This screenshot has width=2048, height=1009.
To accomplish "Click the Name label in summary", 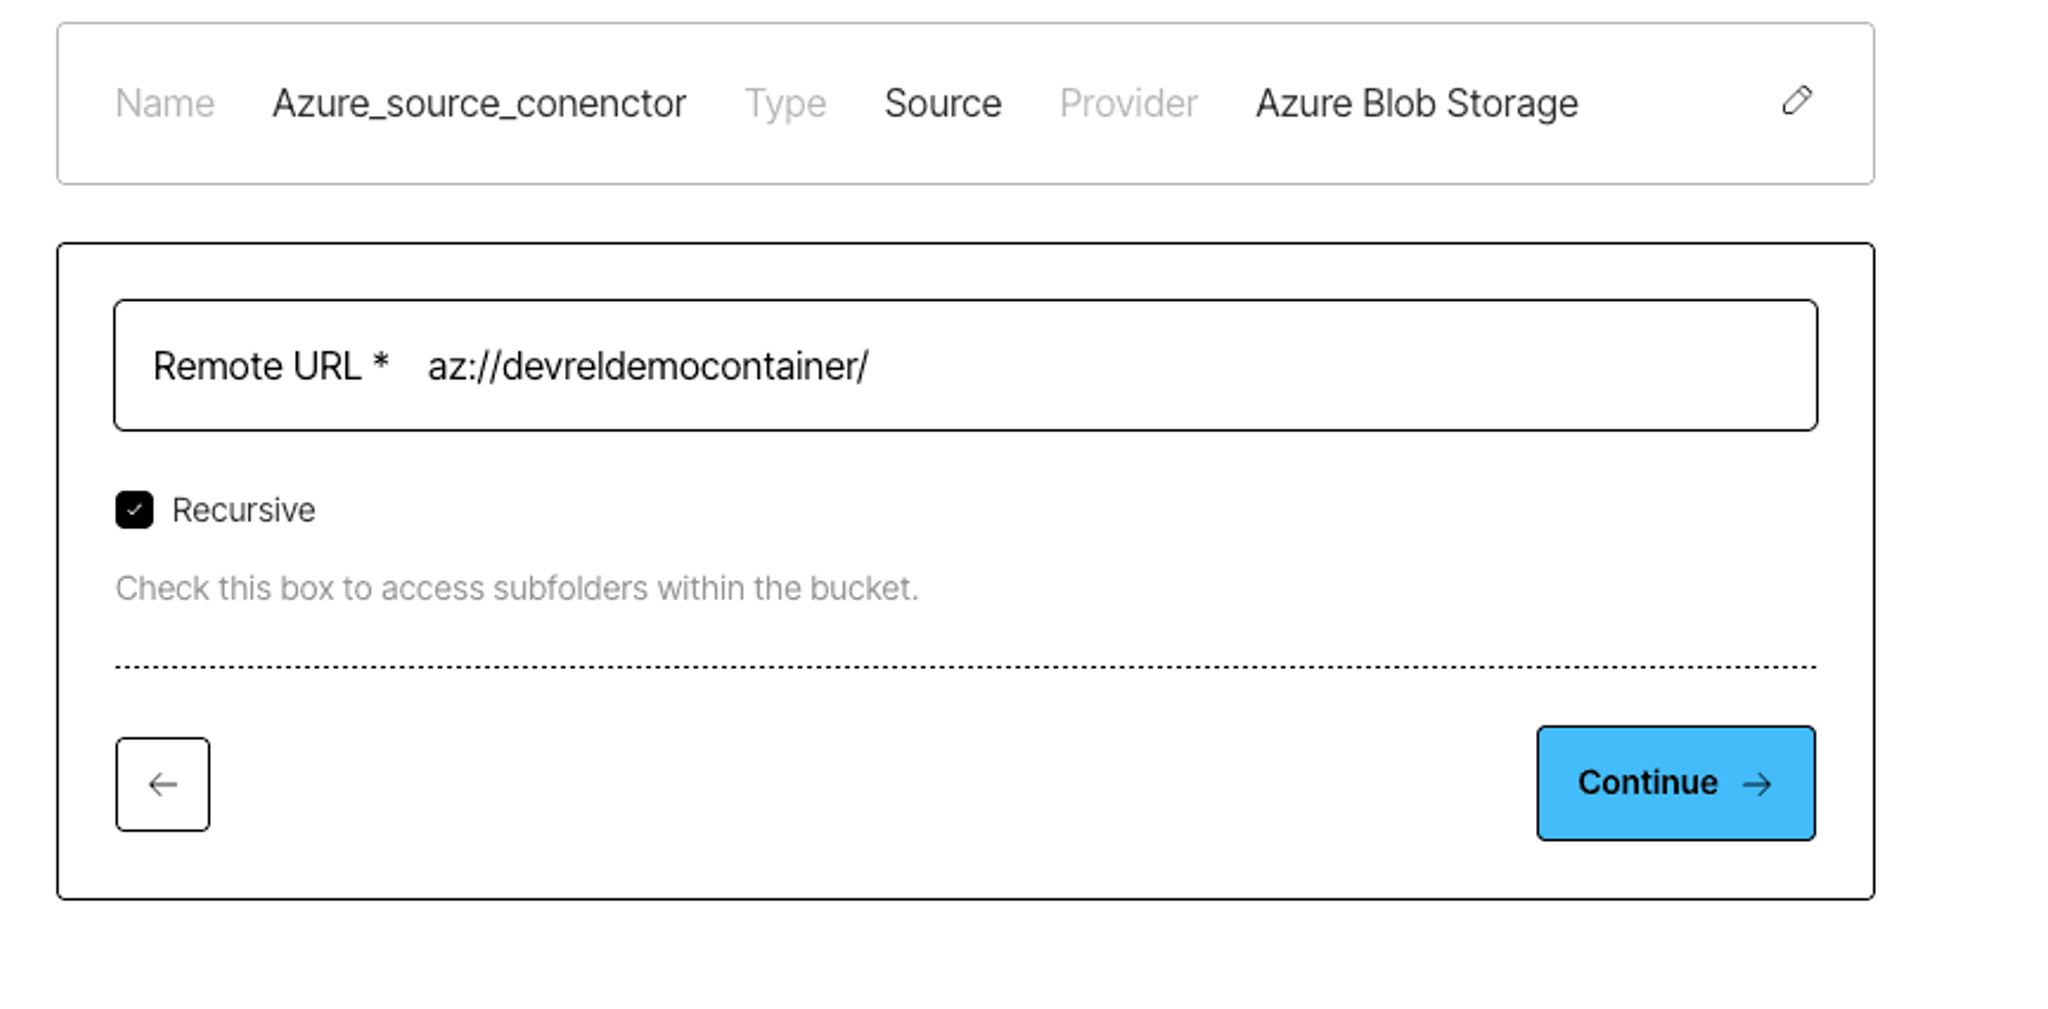I will [165, 104].
